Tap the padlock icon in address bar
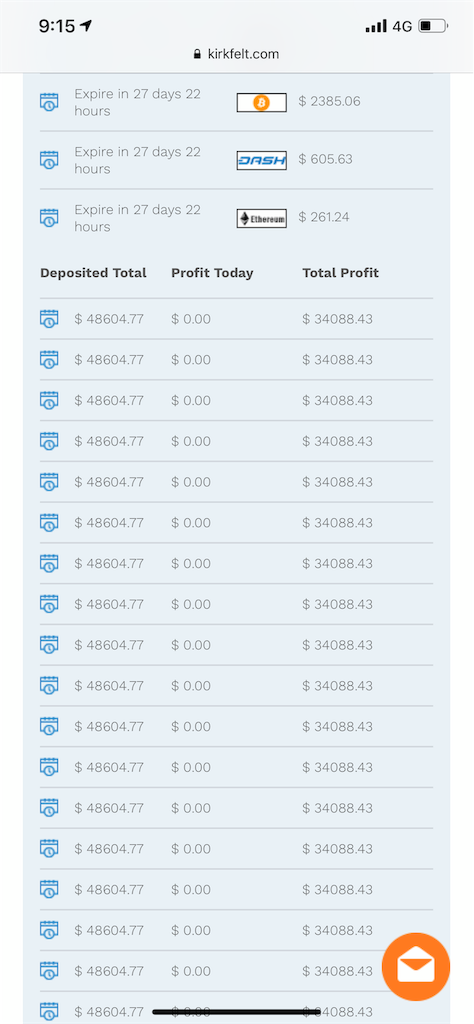 point(197,54)
